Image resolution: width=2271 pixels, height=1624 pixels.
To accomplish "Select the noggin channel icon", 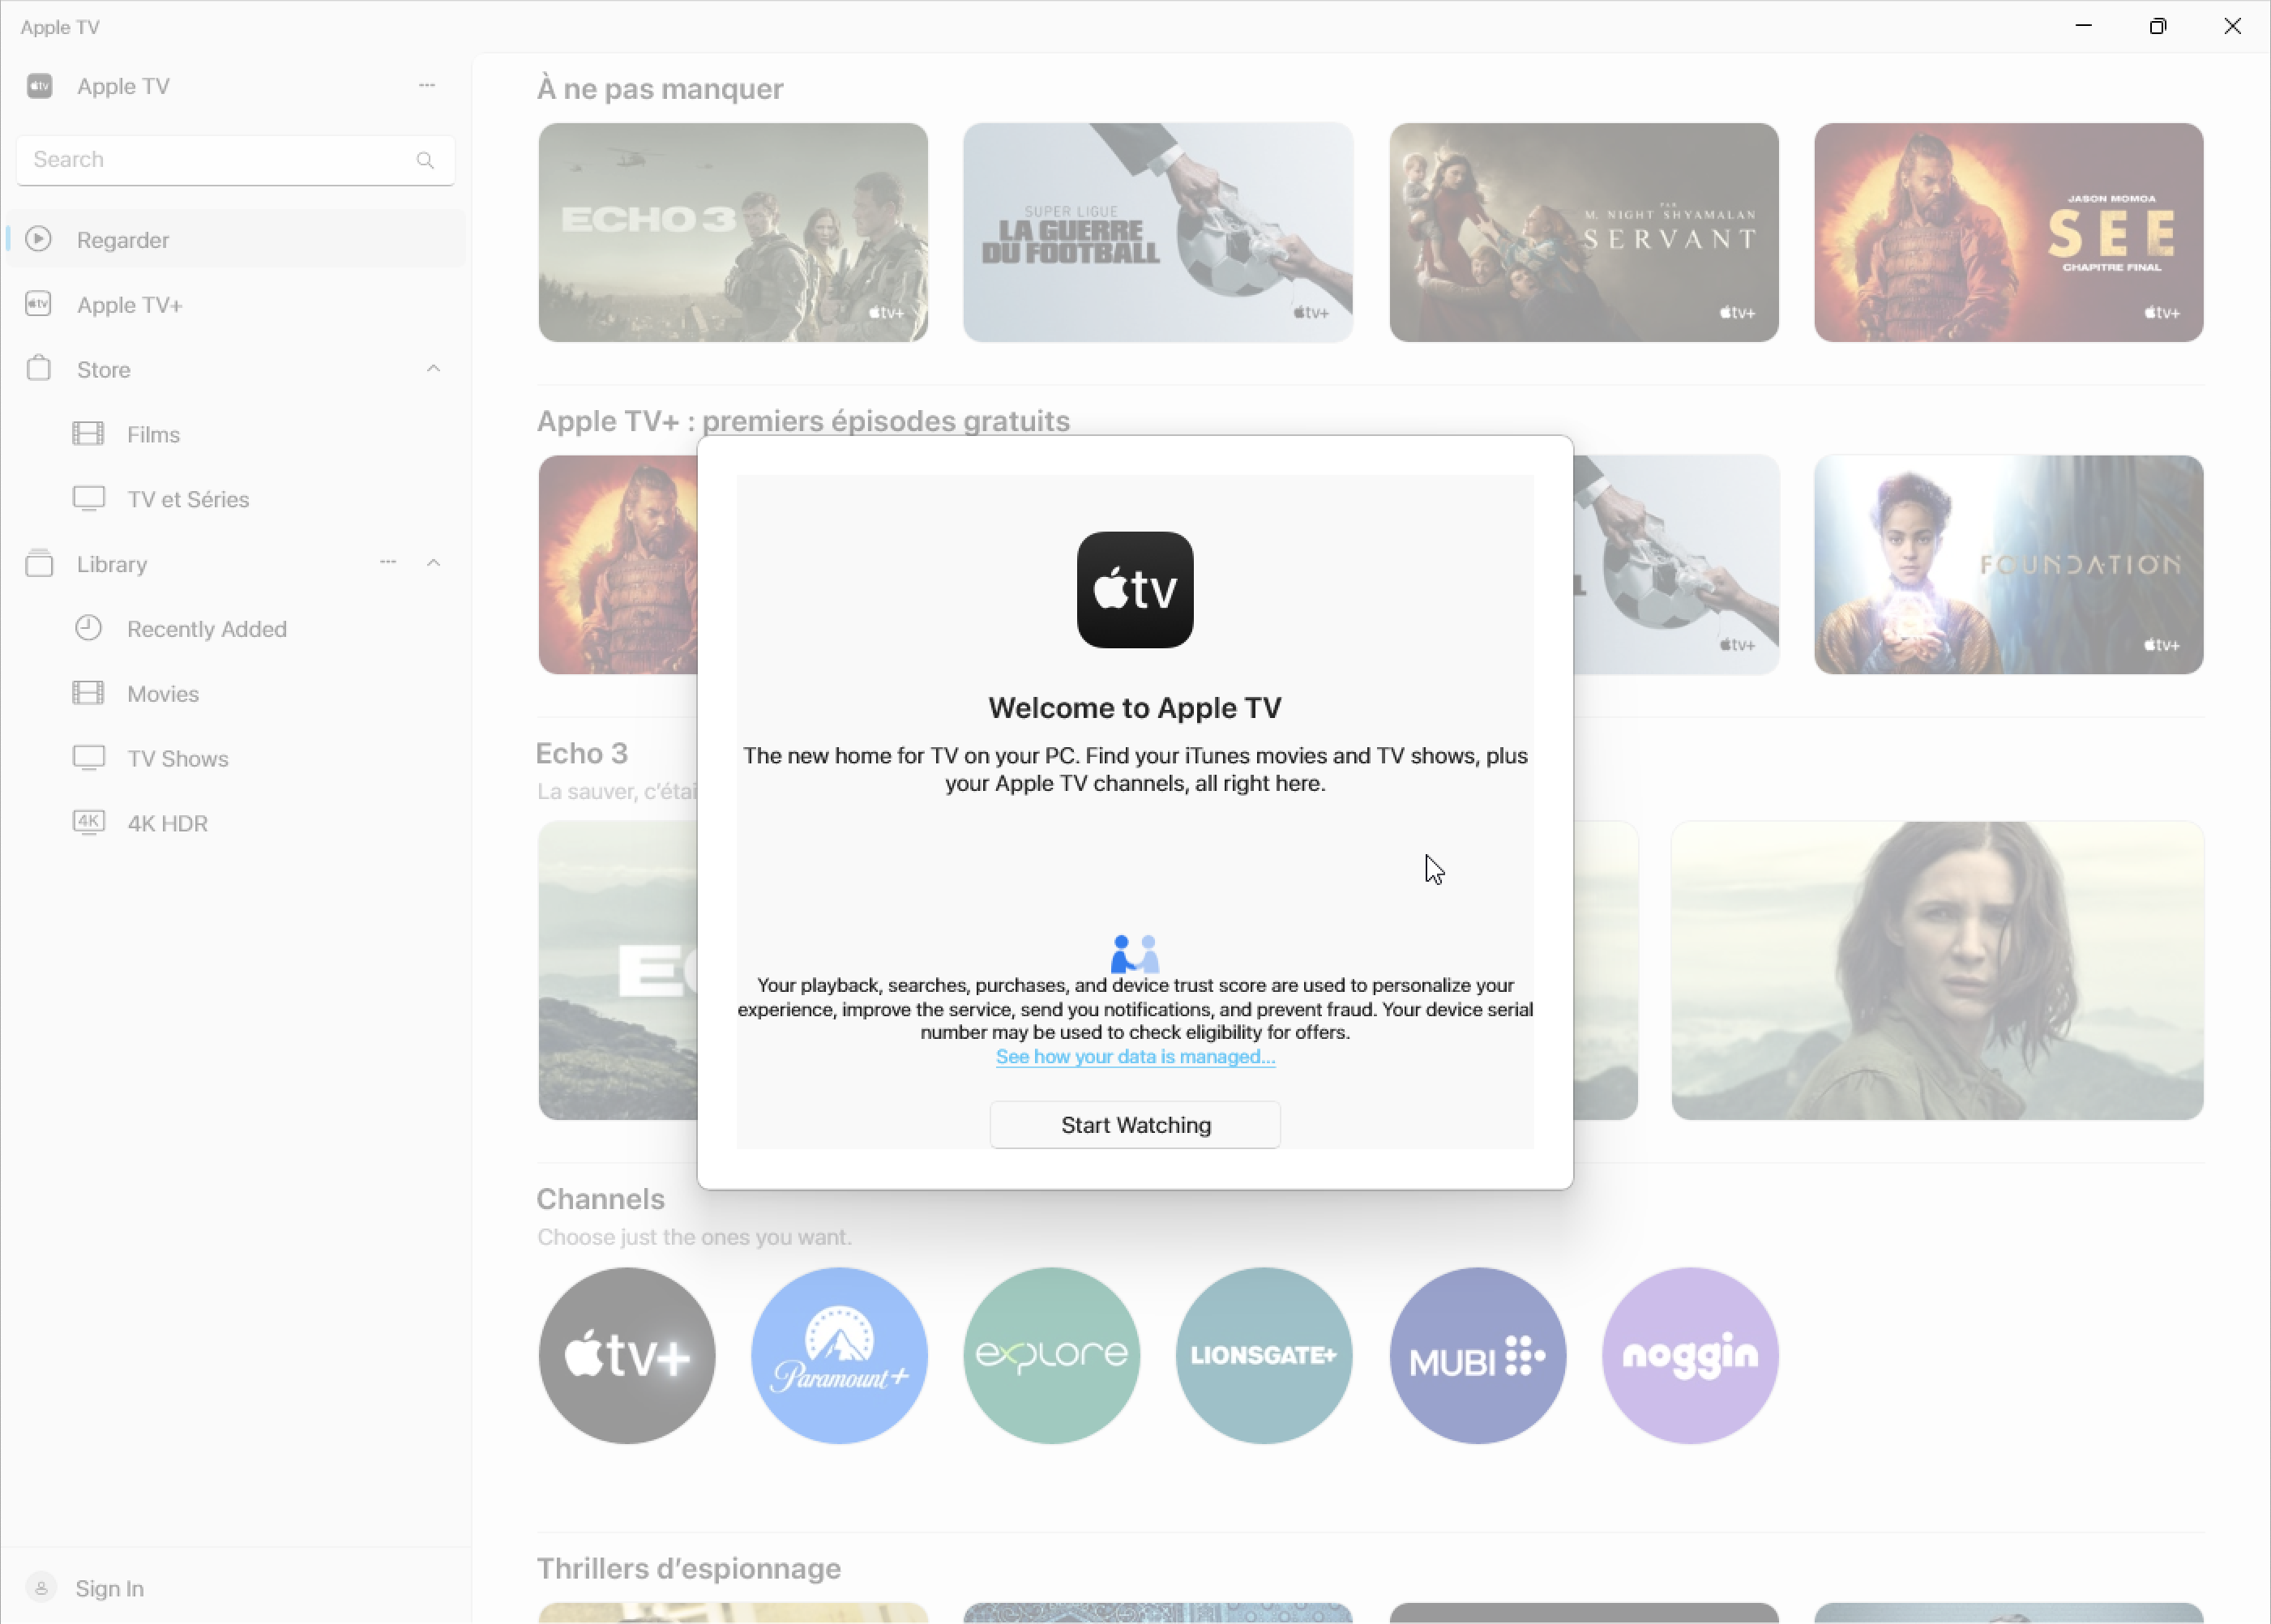I will coord(1690,1356).
